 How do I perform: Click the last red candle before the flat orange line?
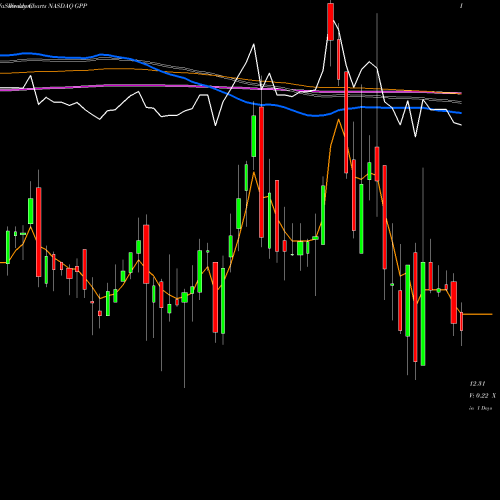click(461, 321)
